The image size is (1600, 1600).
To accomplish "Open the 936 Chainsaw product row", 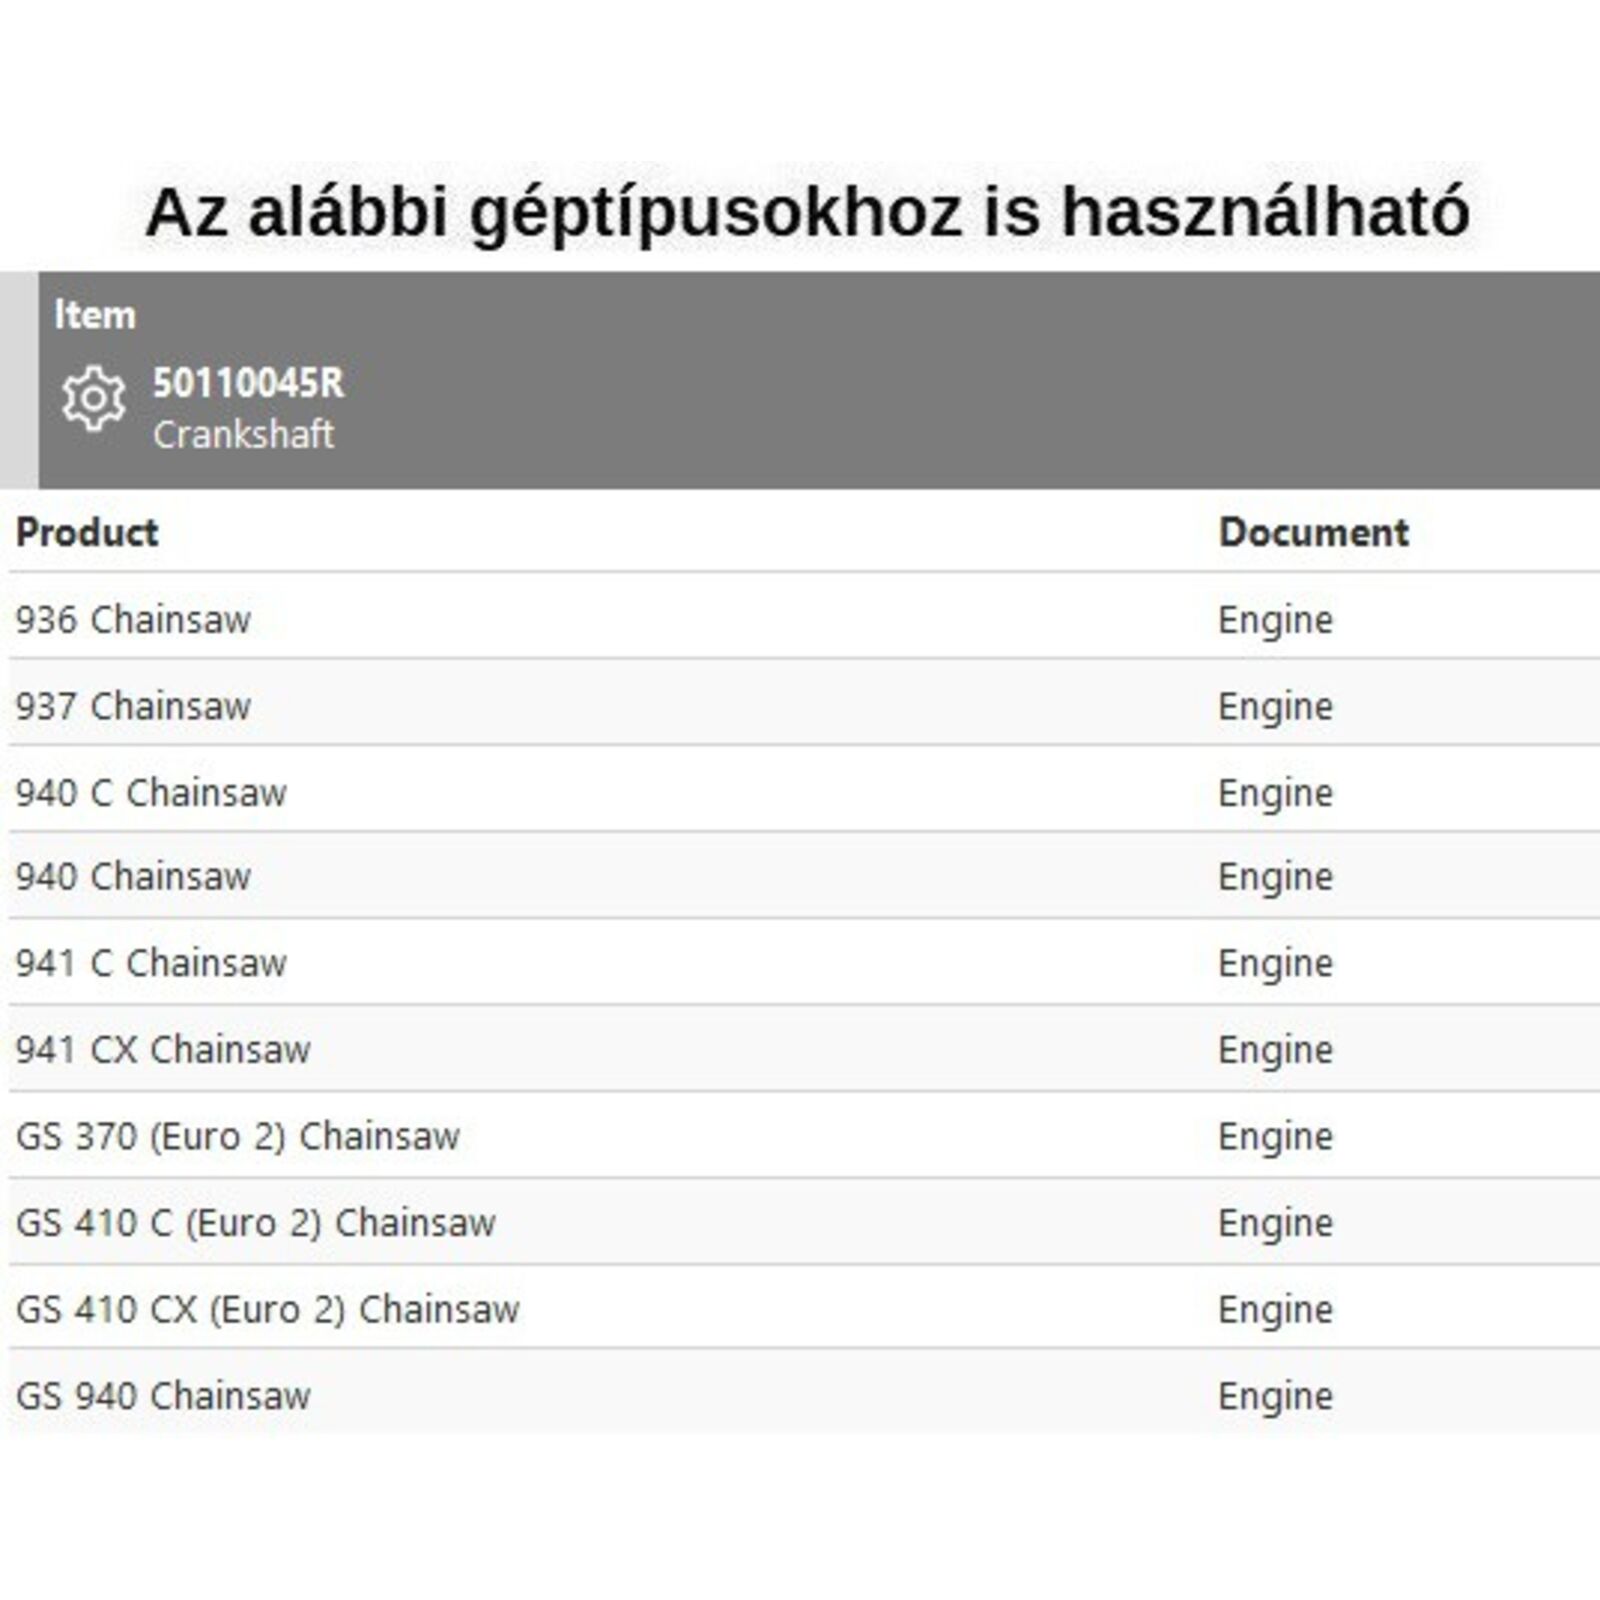I will 133,620.
